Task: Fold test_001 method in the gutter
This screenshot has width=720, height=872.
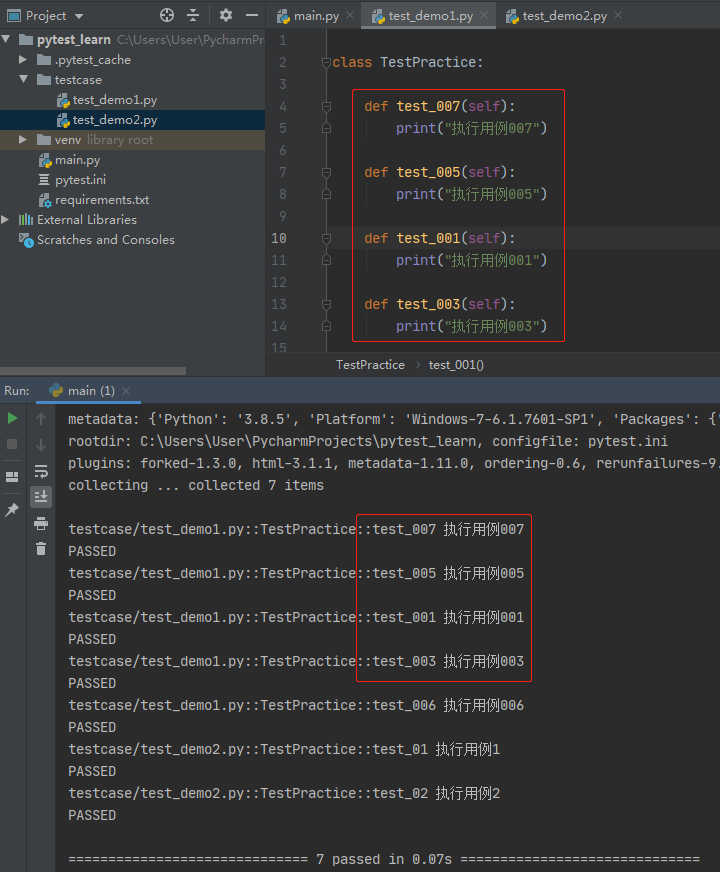Action: (x=326, y=239)
